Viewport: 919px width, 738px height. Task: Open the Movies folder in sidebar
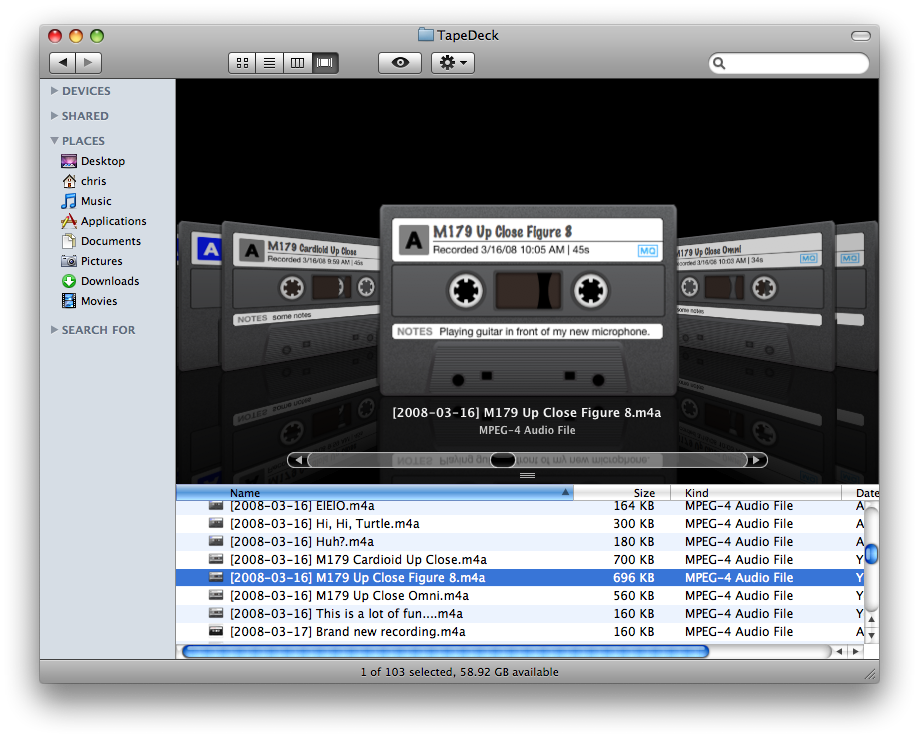coord(89,301)
